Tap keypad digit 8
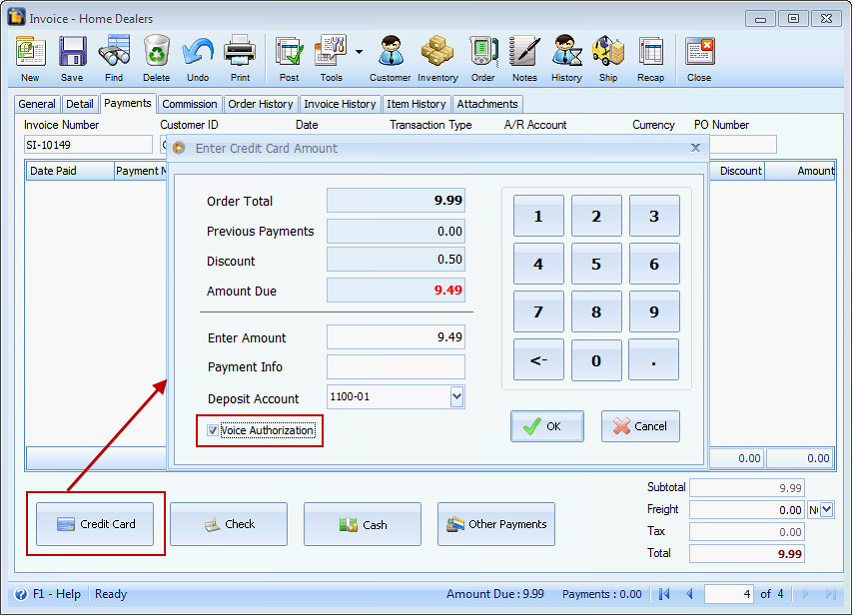The height and width of the screenshot is (616, 853). point(596,312)
